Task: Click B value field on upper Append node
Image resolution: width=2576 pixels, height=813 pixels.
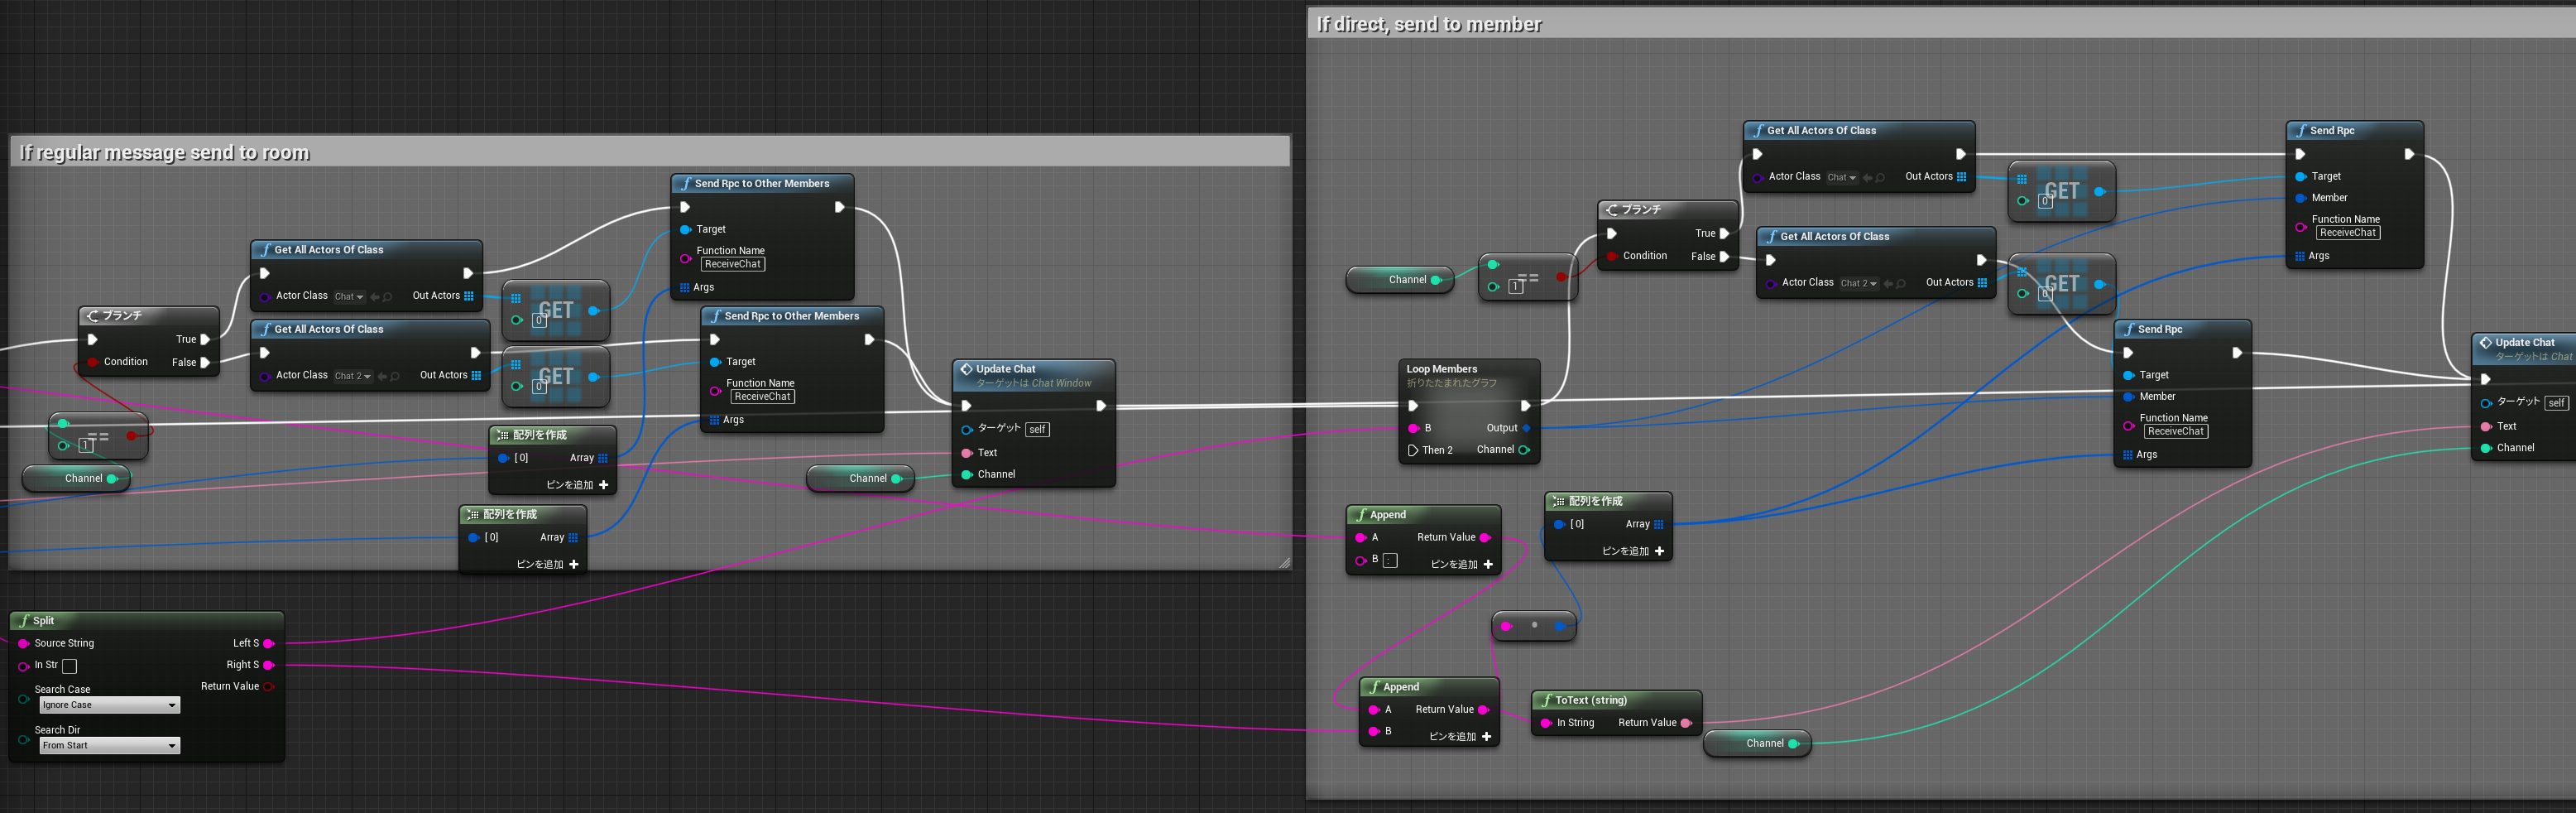Action: pyautogui.click(x=1390, y=561)
